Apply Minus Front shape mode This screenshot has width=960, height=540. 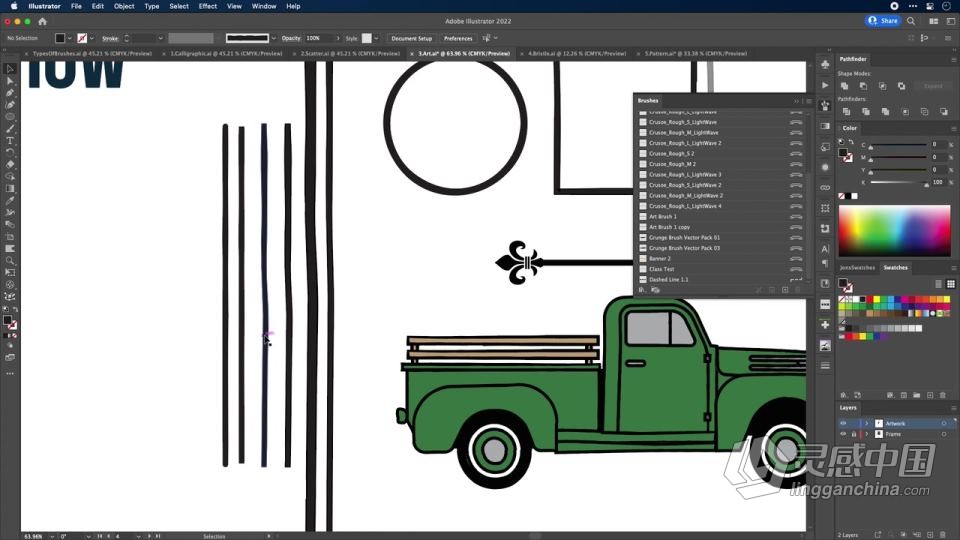pyautogui.click(x=863, y=86)
